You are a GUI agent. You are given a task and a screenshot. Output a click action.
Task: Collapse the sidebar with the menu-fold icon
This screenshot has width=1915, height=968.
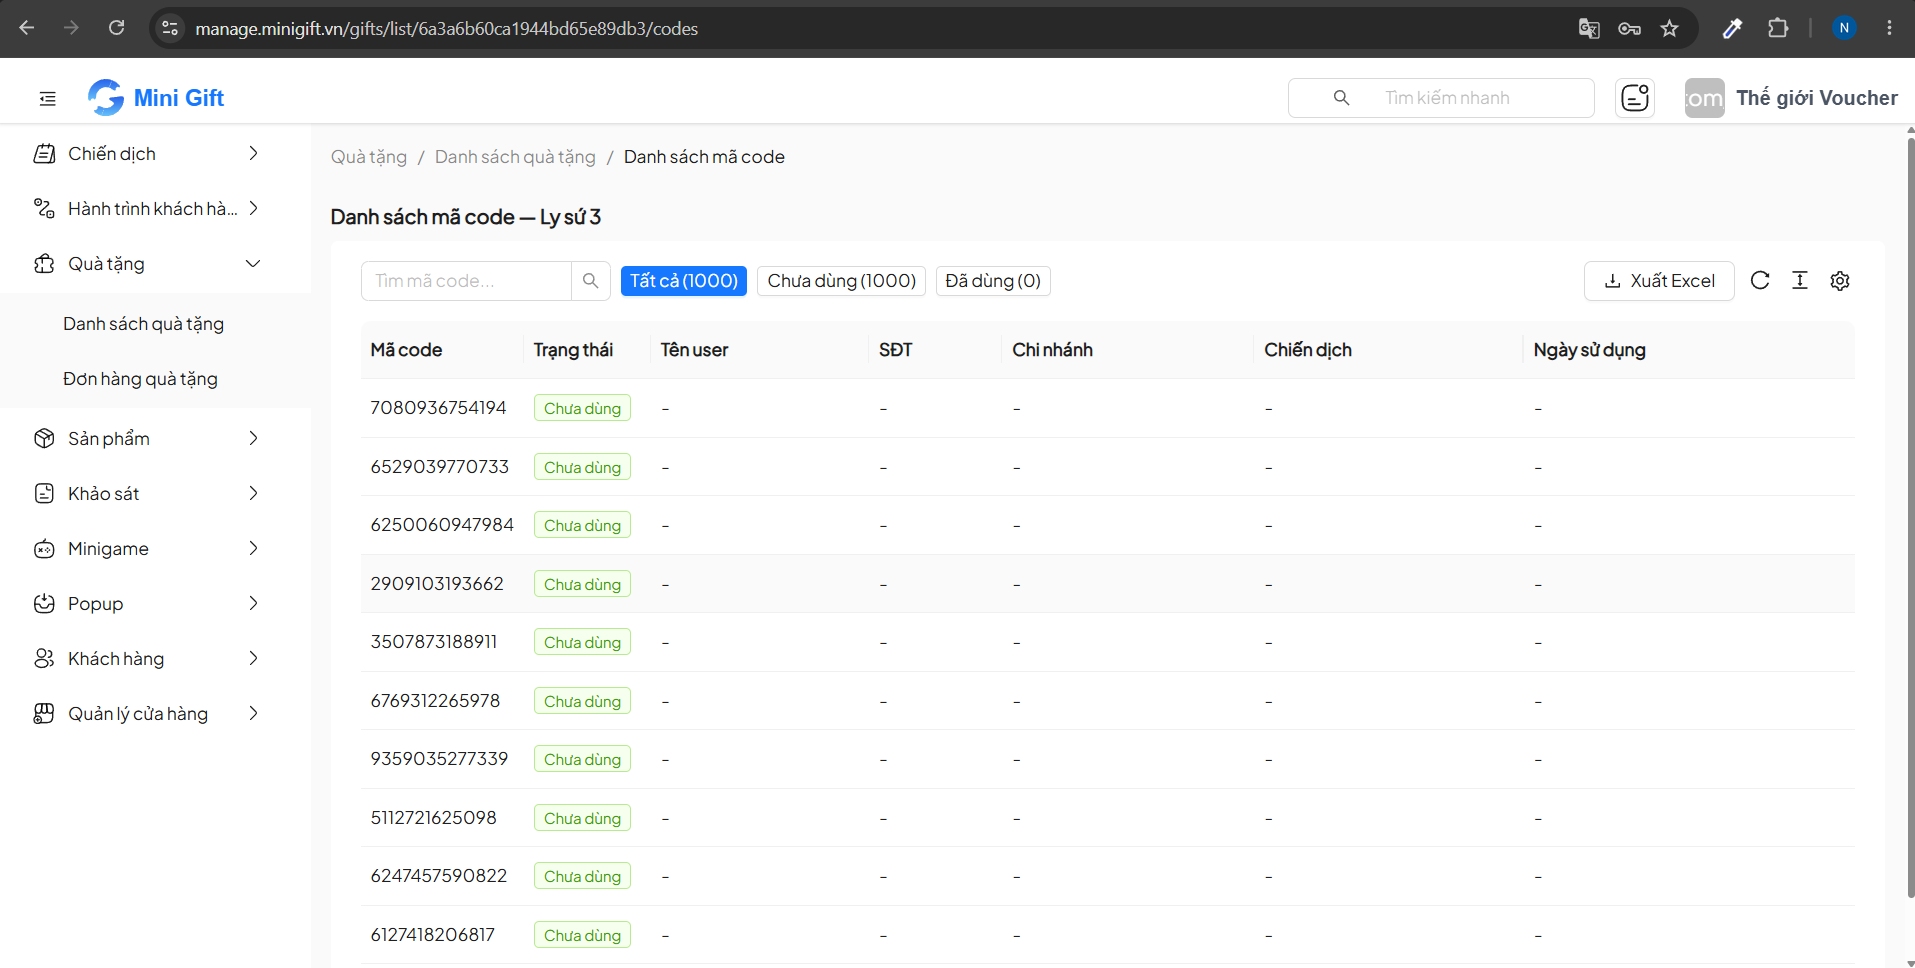[47, 98]
